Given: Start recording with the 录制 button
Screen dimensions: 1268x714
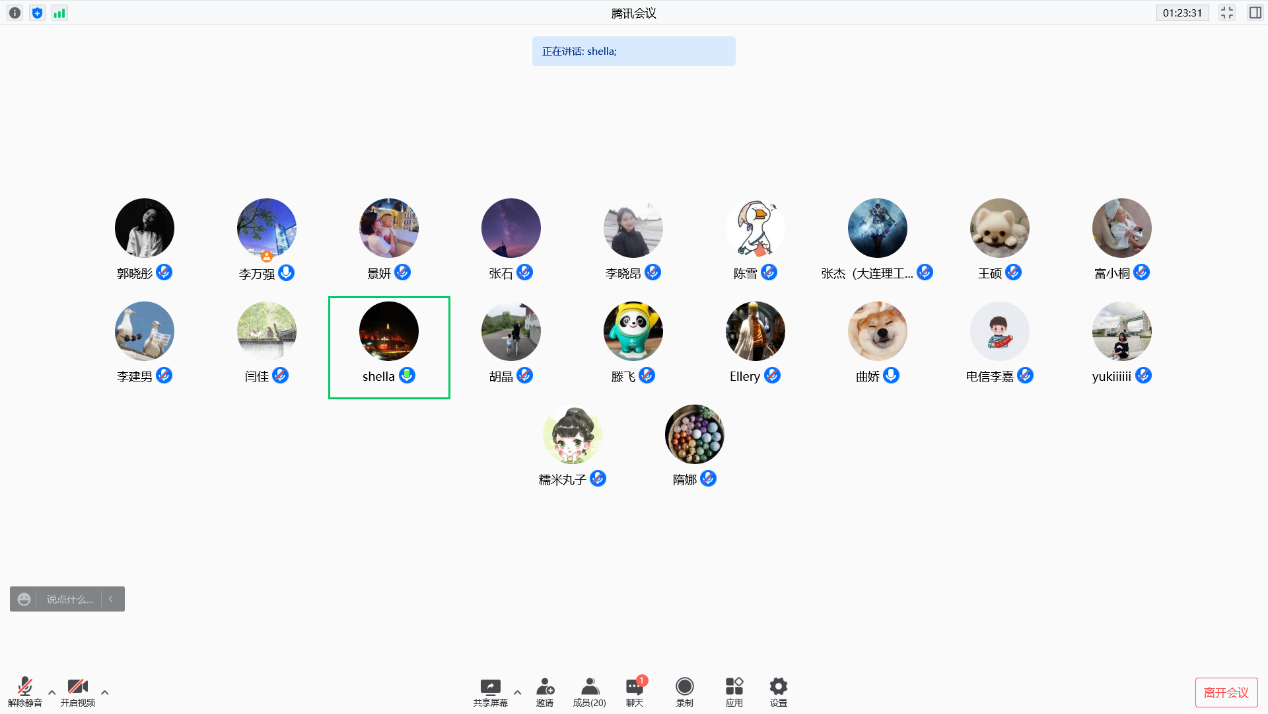Looking at the screenshot, I should click(x=684, y=691).
